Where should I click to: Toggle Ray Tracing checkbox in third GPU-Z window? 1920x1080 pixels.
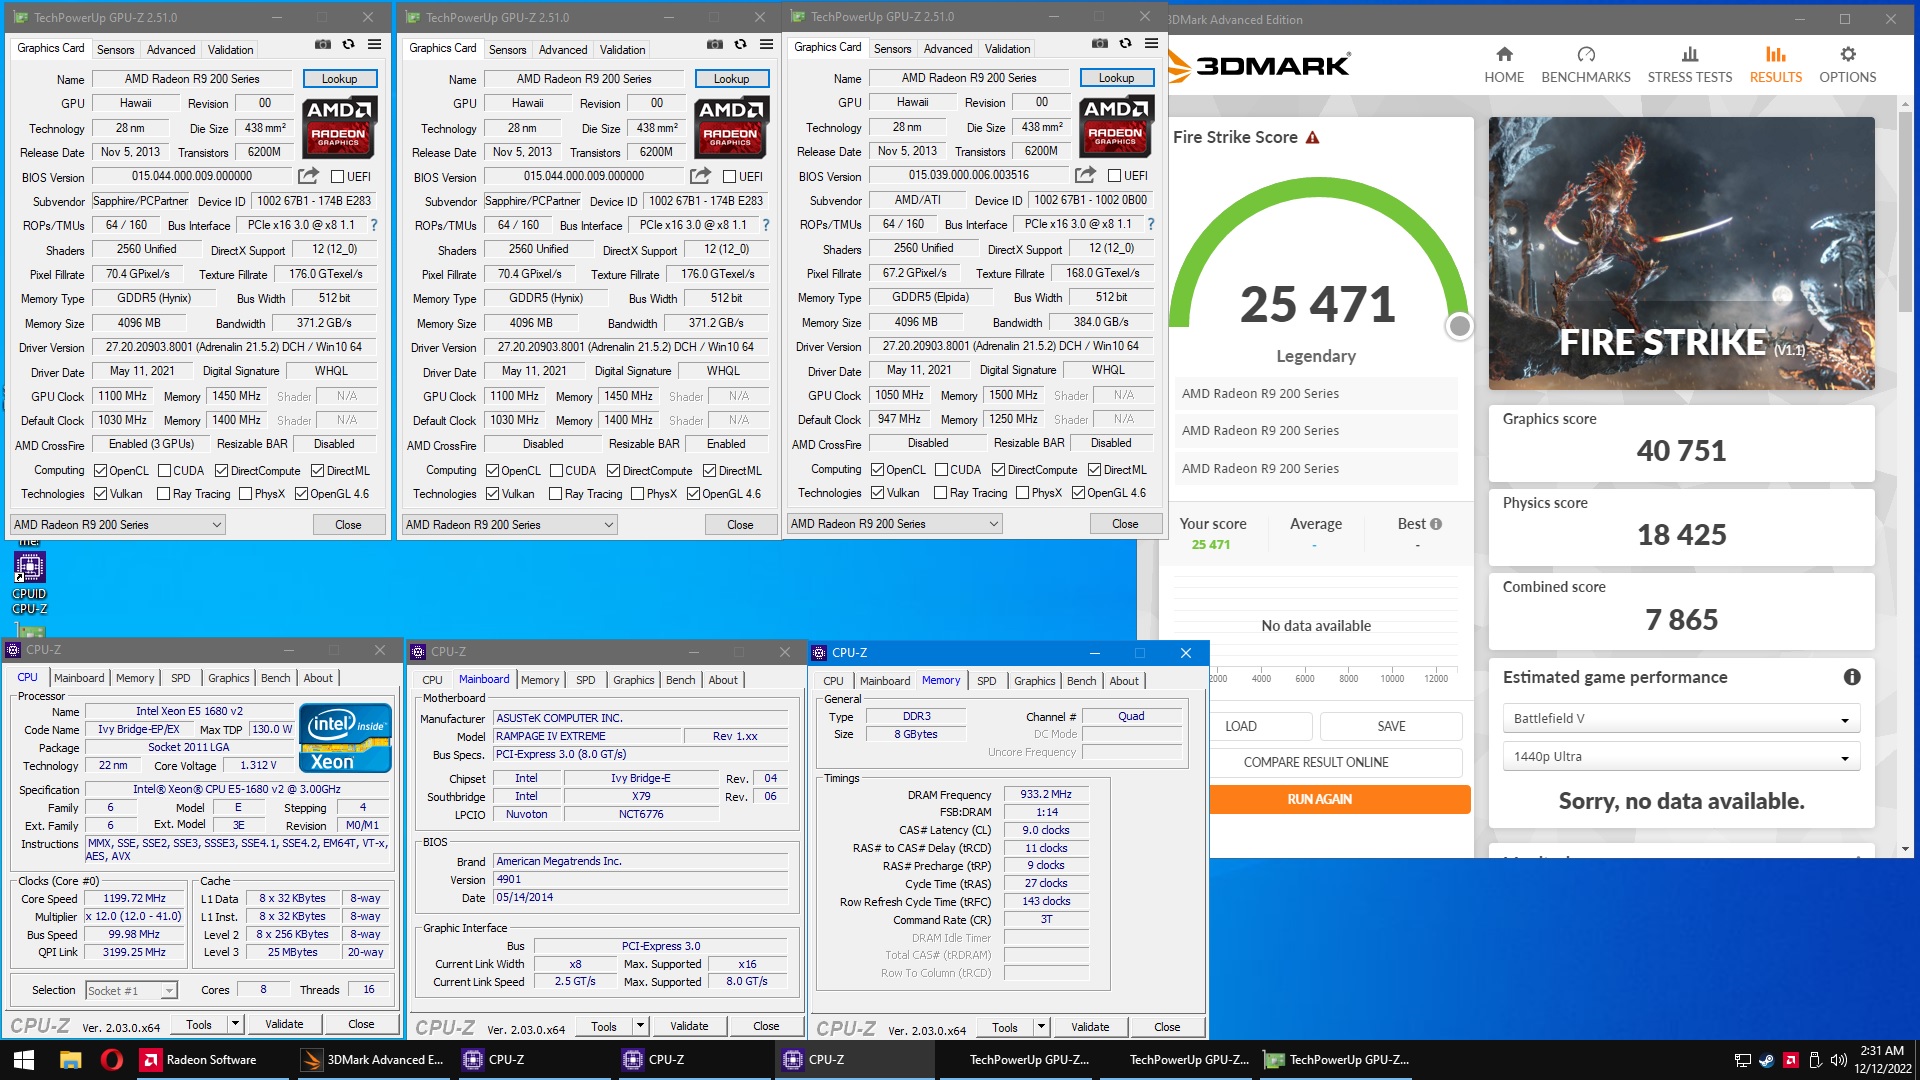940,493
